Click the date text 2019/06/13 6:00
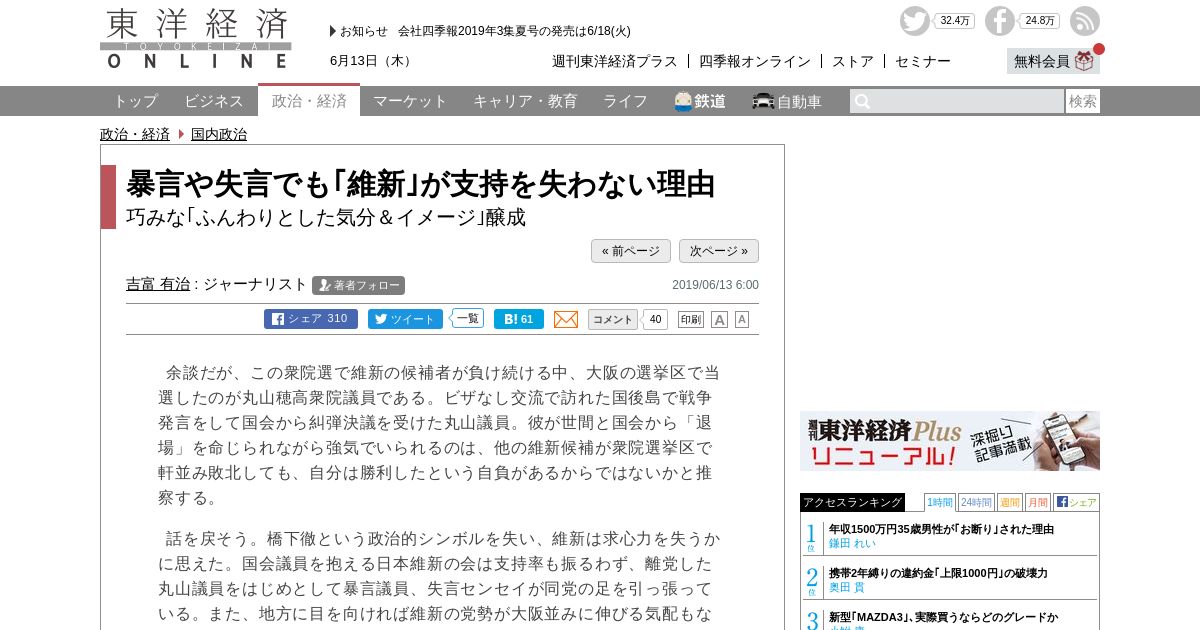Screen dimensions: 1200x630 715,285
